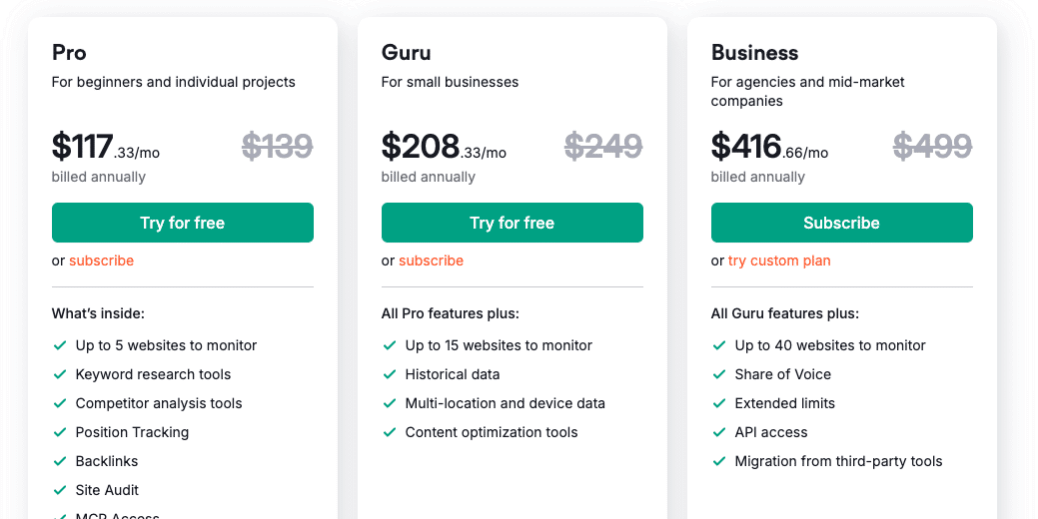Click checkmark next to Content optimization tools
1038x519 pixels.
[389, 433]
